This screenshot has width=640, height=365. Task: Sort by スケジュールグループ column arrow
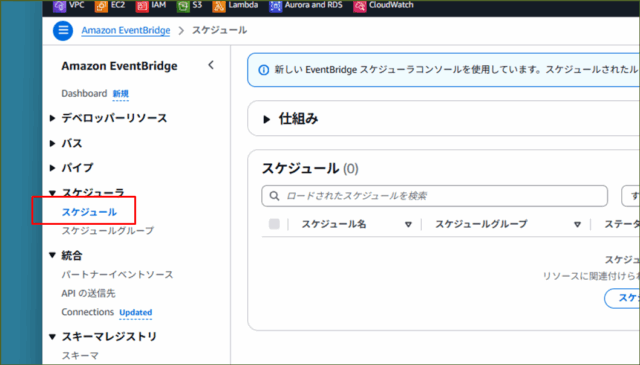click(x=577, y=225)
